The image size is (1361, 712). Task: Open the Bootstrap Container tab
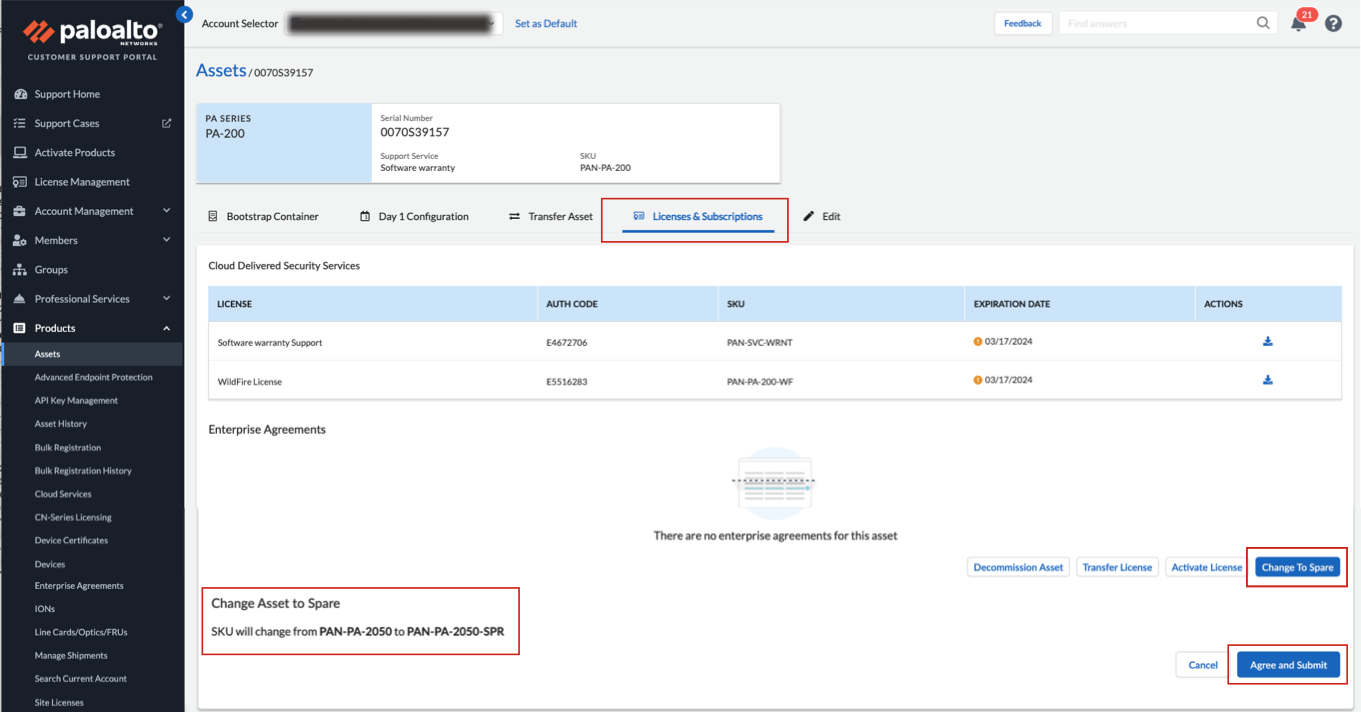(x=263, y=216)
